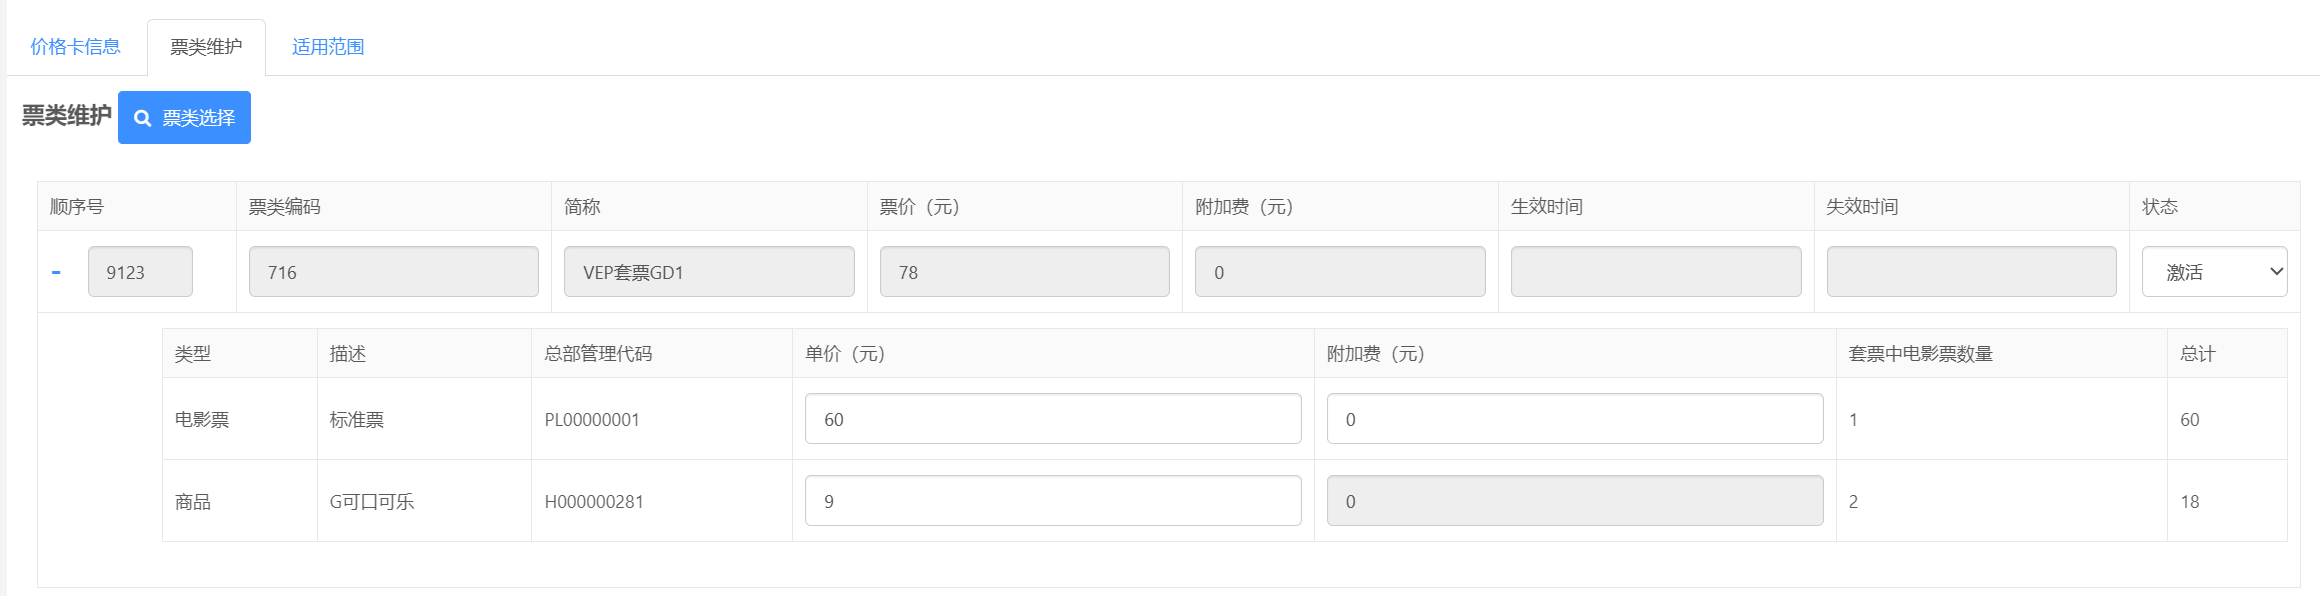
Task: Switch to the 价格卡信息 tab
Action: tap(75, 47)
